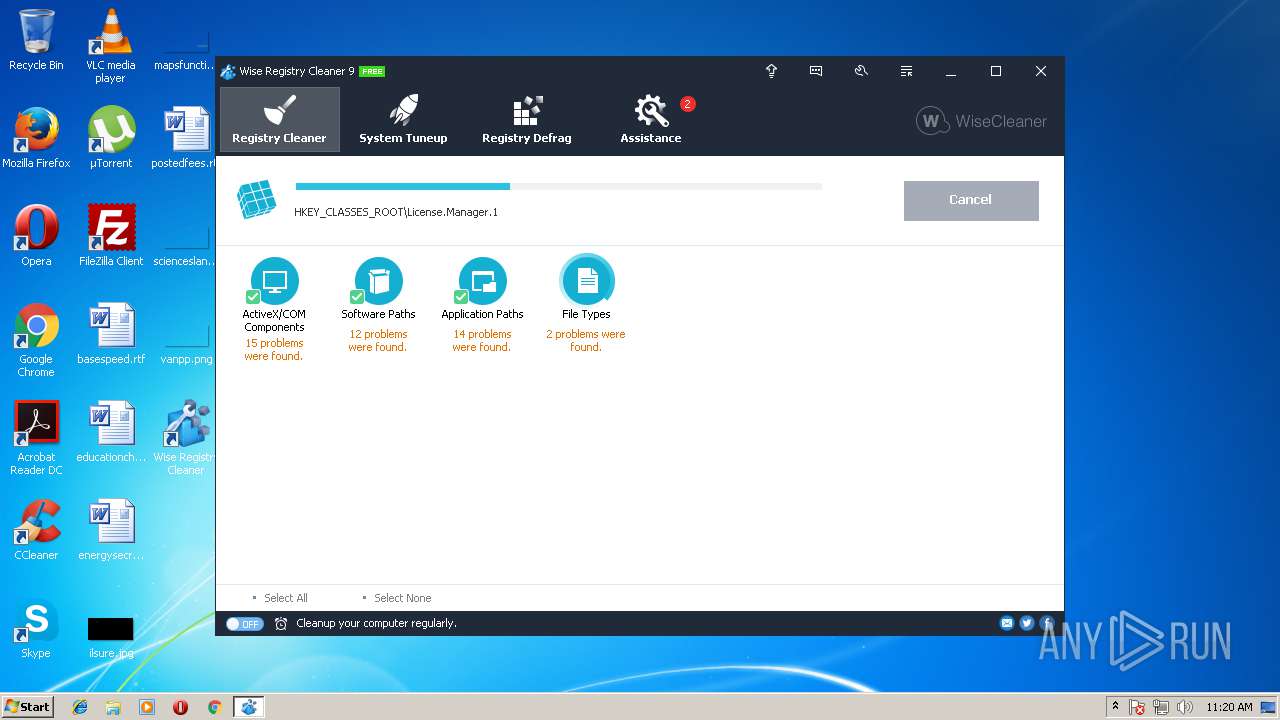Uncheck ActiveX/COM Components checkbox
The height and width of the screenshot is (720, 1280).
click(x=253, y=297)
